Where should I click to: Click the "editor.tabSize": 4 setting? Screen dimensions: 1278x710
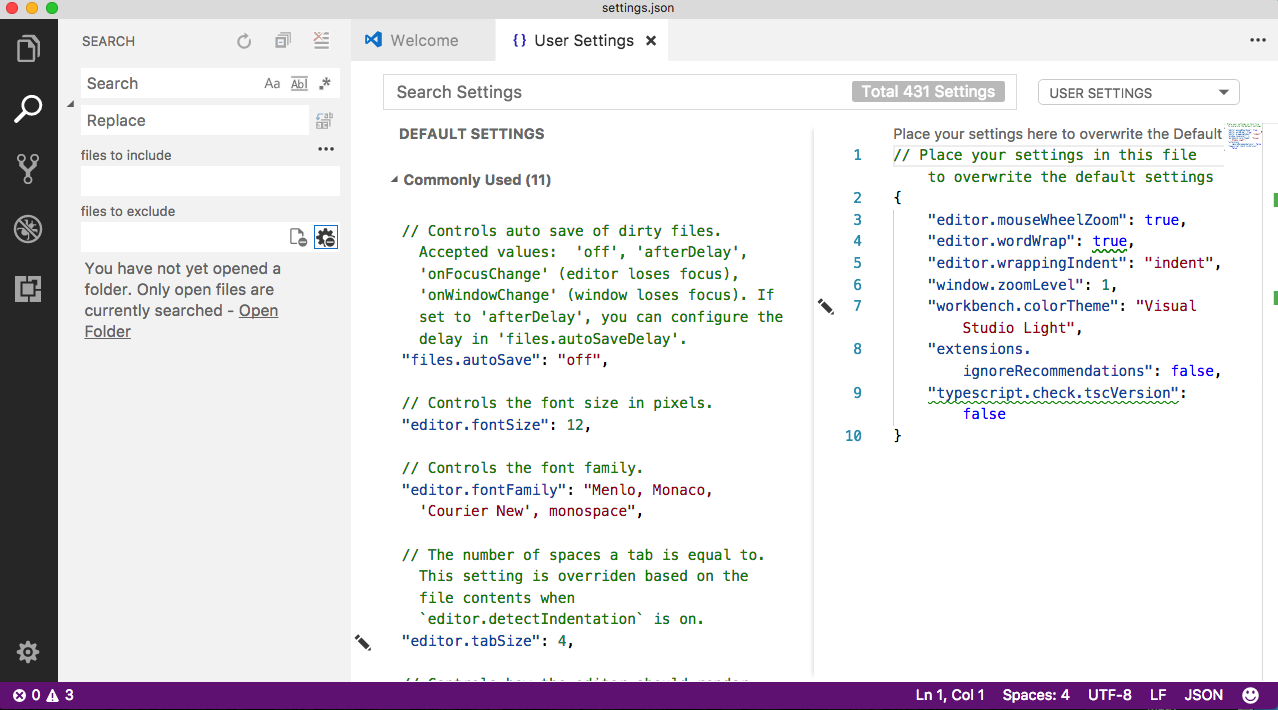point(487,642)
